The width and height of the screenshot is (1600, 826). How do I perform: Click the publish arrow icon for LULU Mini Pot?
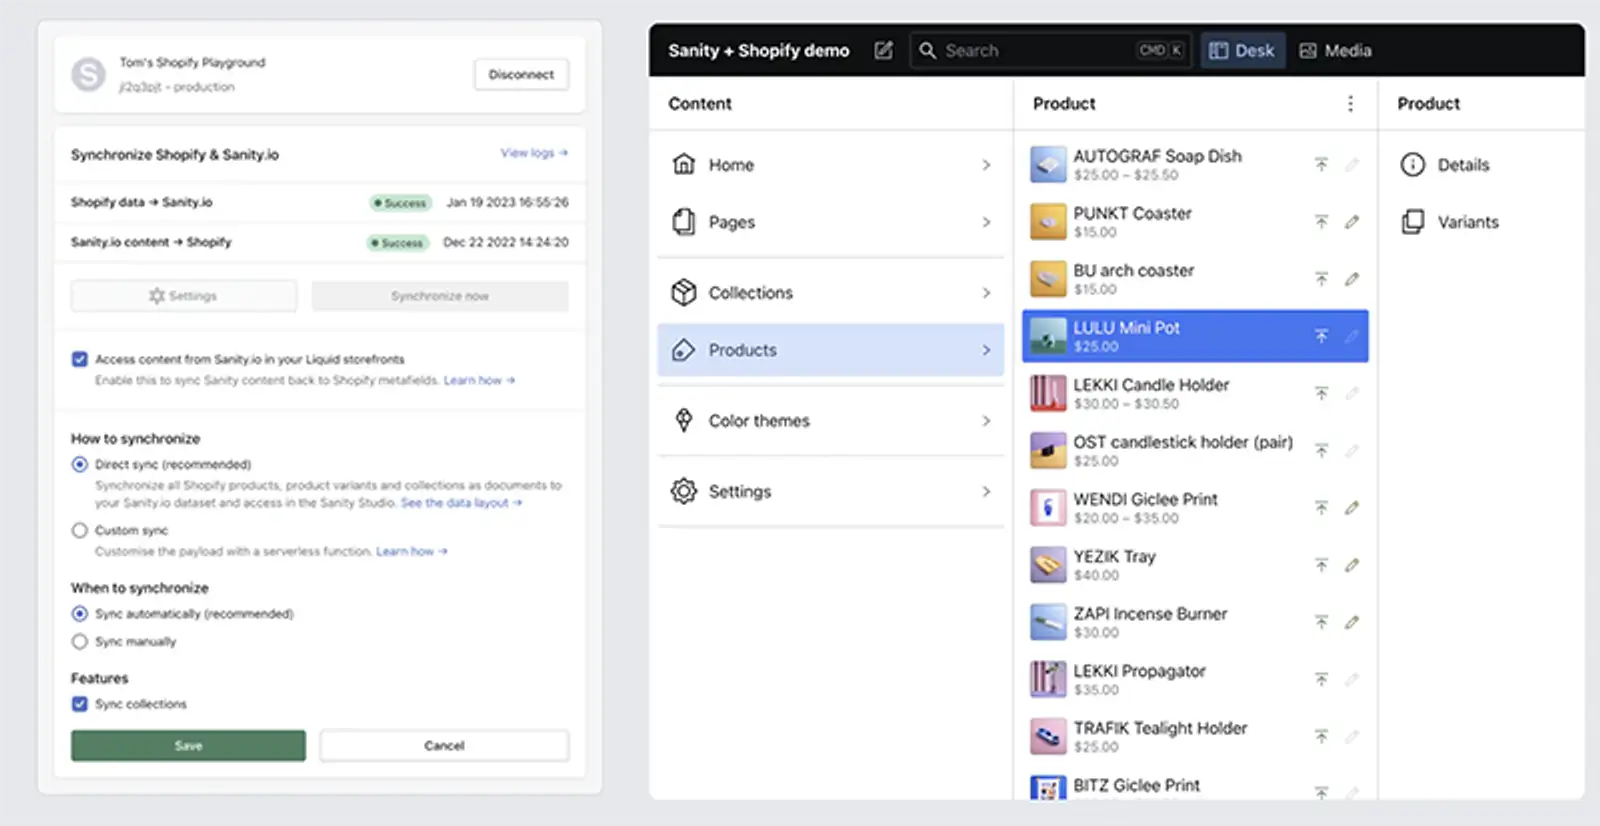[1321, 336]
